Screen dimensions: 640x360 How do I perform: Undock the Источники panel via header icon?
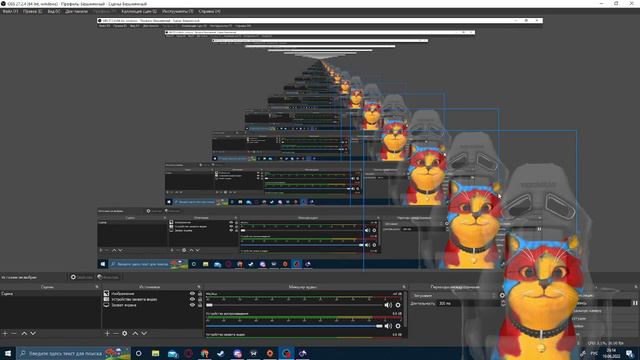tap(199, 287)
